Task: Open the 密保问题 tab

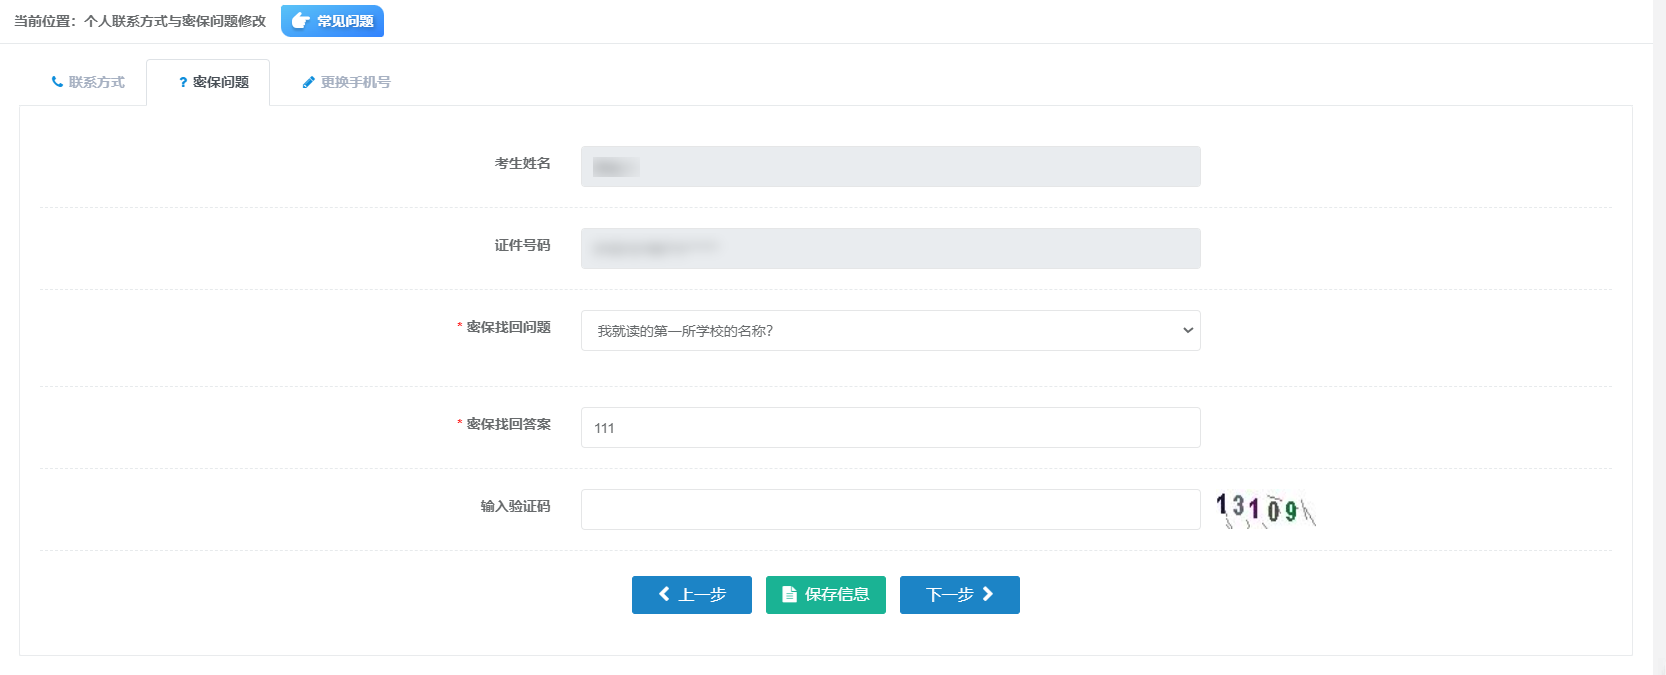Action: pos(208,82)
